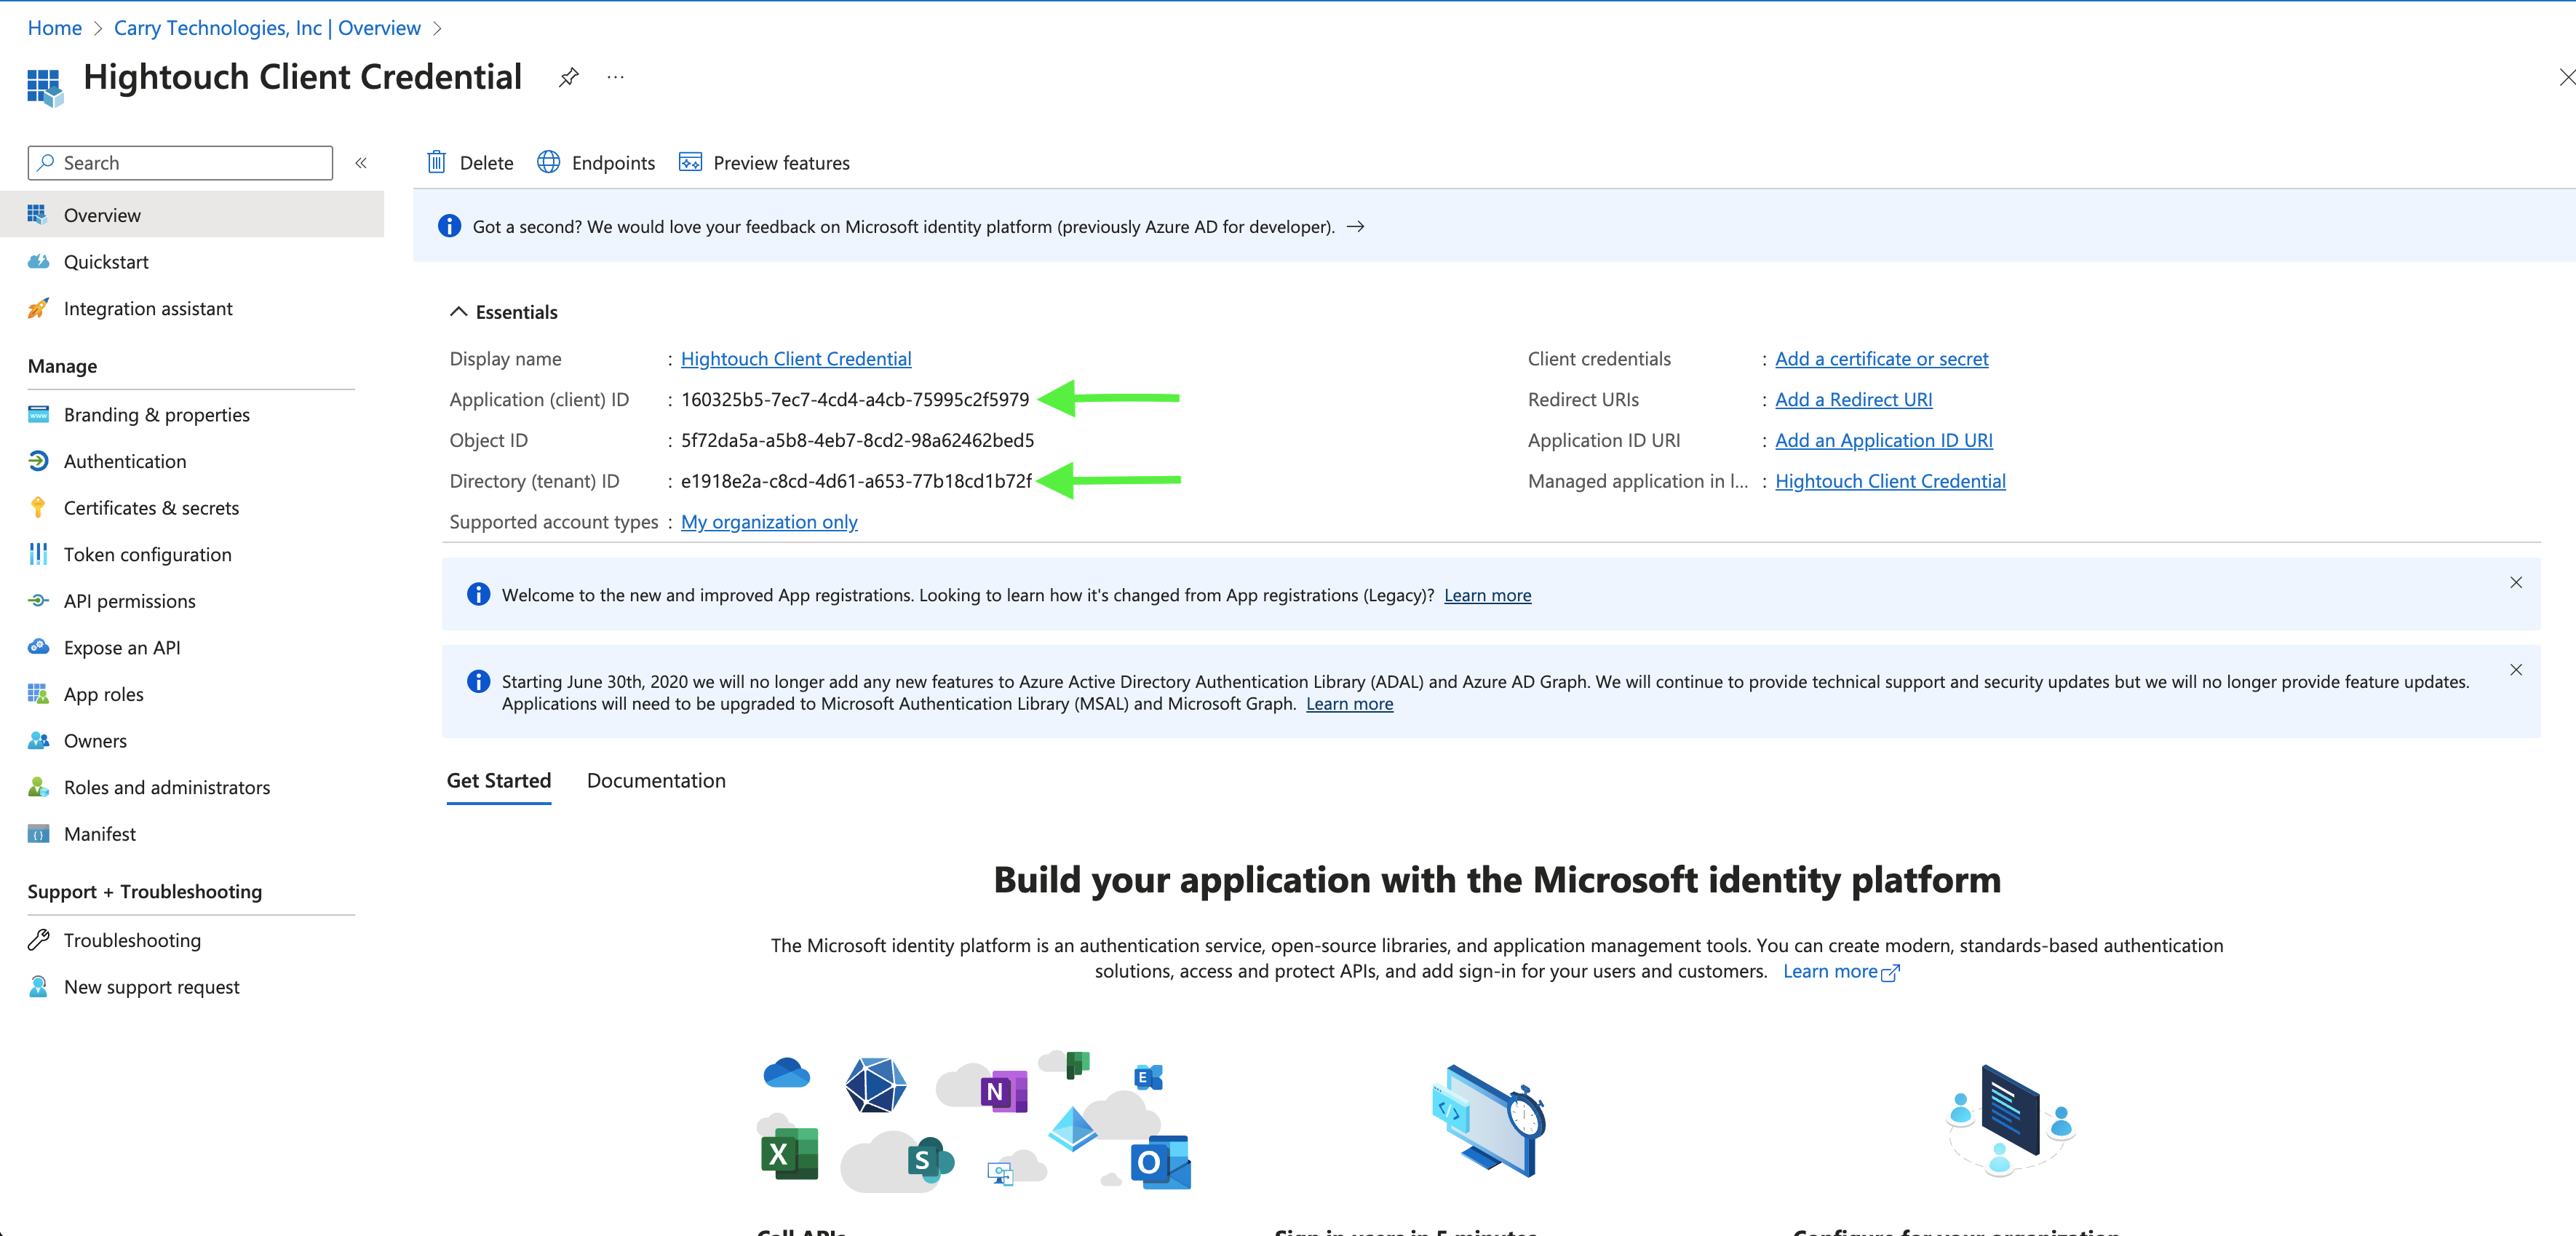Click the Expose an API icon

(38, 647)
